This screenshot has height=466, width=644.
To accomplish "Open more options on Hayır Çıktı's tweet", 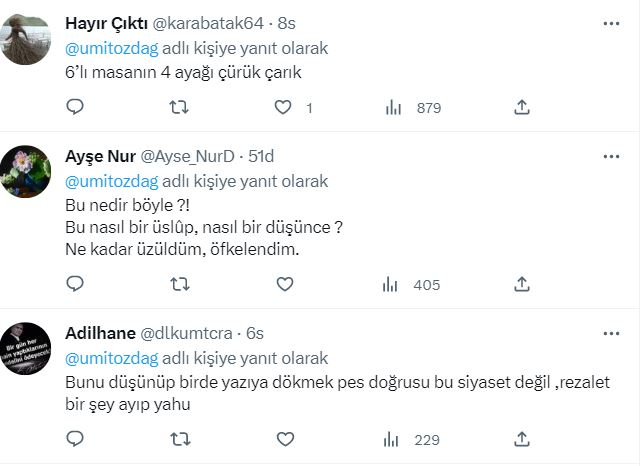I will 608,23.
